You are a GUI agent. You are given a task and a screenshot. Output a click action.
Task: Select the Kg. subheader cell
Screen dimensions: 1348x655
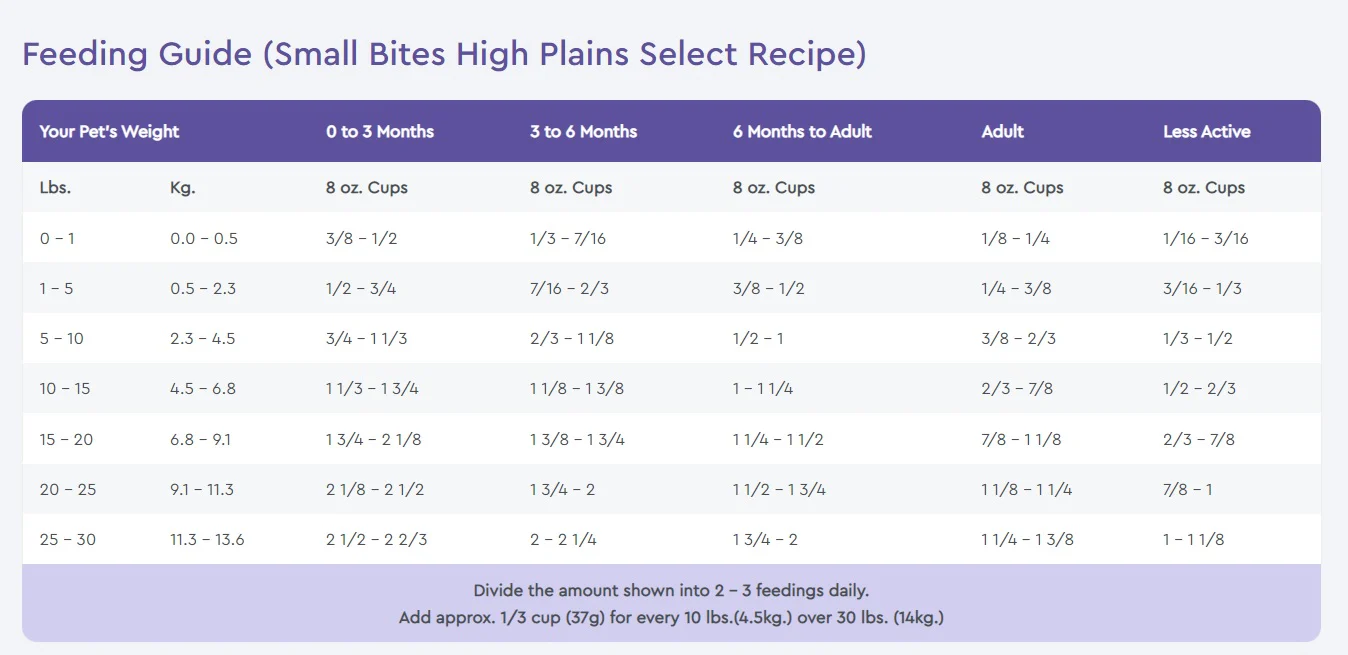coord(183,188)
